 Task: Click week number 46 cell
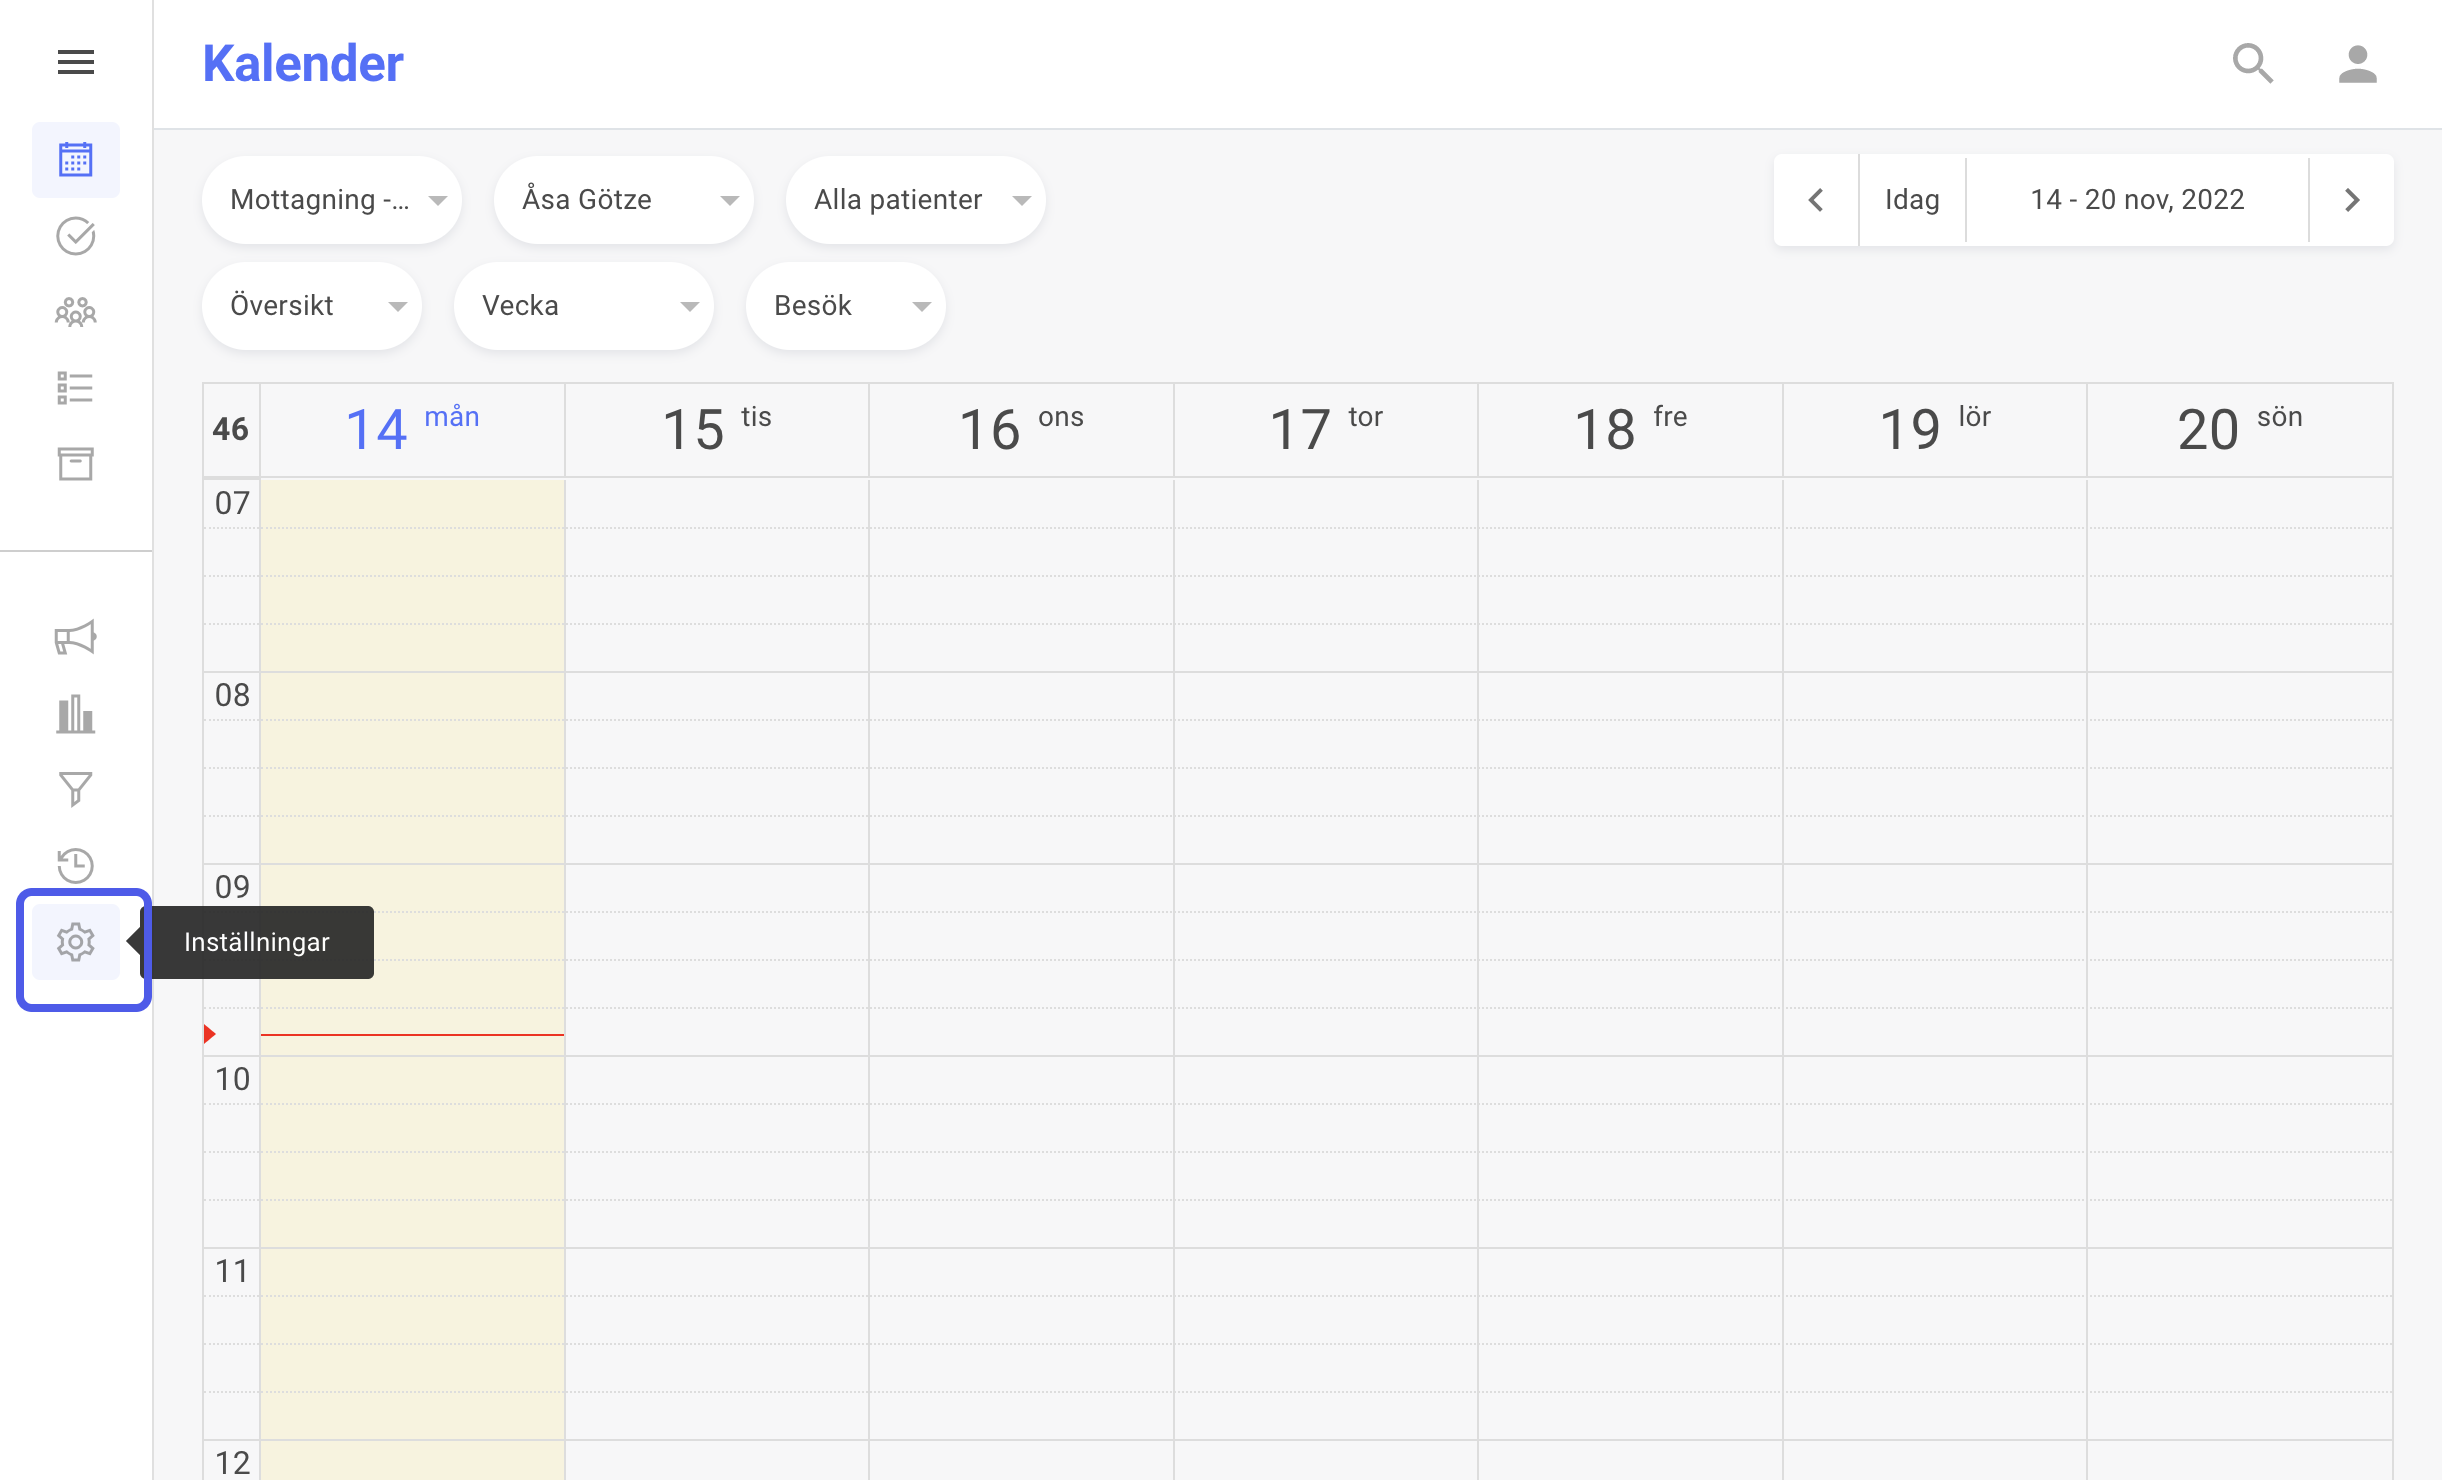(231, 430)
